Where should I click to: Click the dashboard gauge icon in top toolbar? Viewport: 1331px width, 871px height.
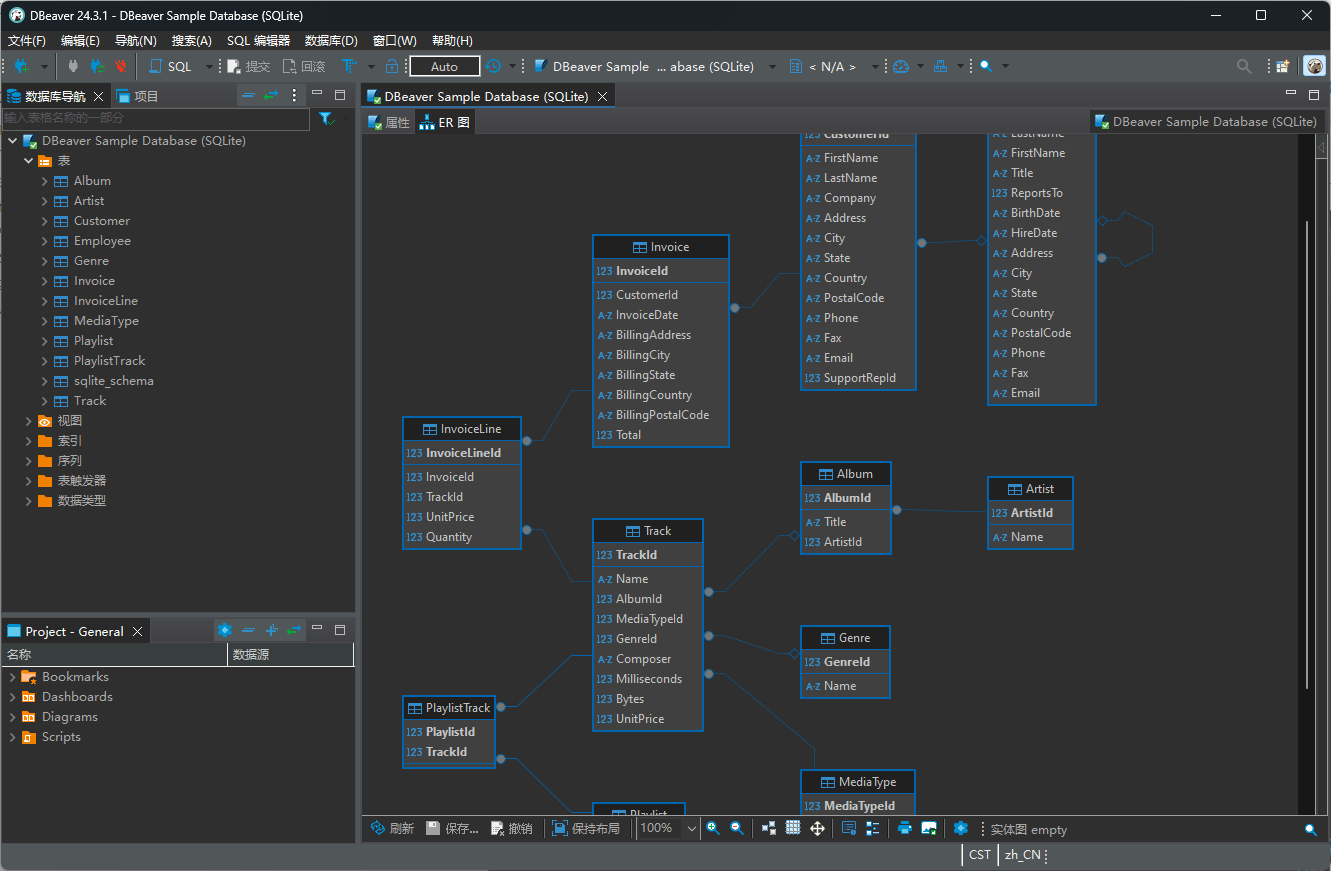pos(901,66)
